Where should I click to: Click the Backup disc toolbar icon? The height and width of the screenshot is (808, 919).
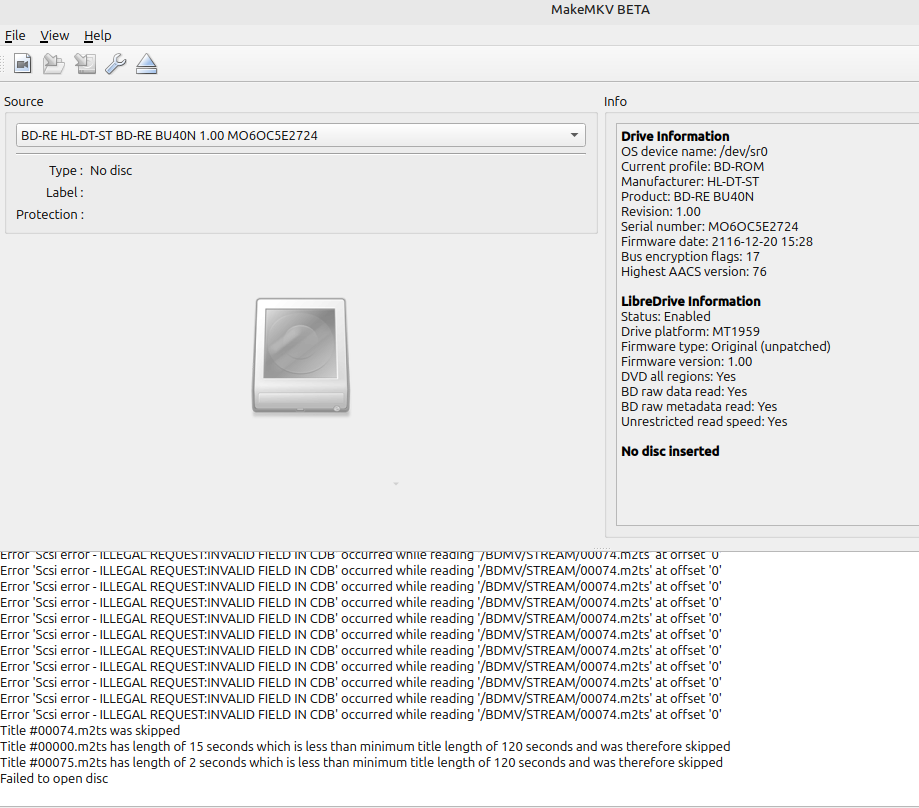[x=85, y=65]
